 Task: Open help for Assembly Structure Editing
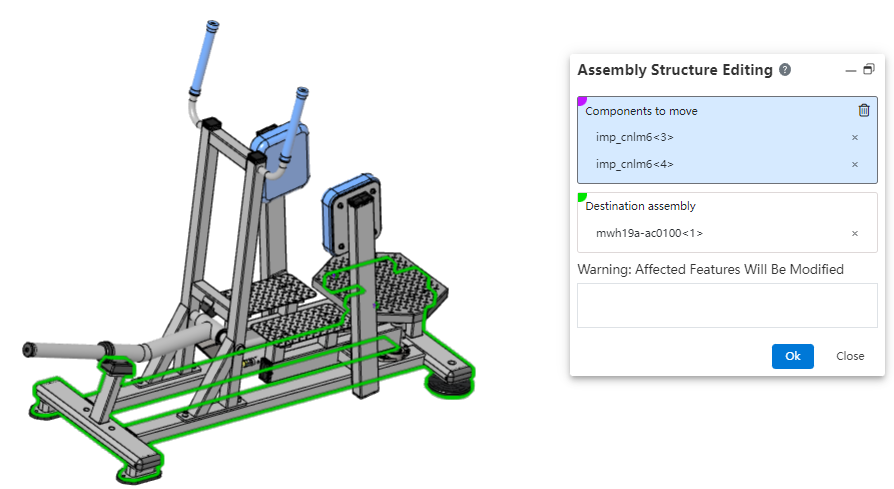[785, 70]
